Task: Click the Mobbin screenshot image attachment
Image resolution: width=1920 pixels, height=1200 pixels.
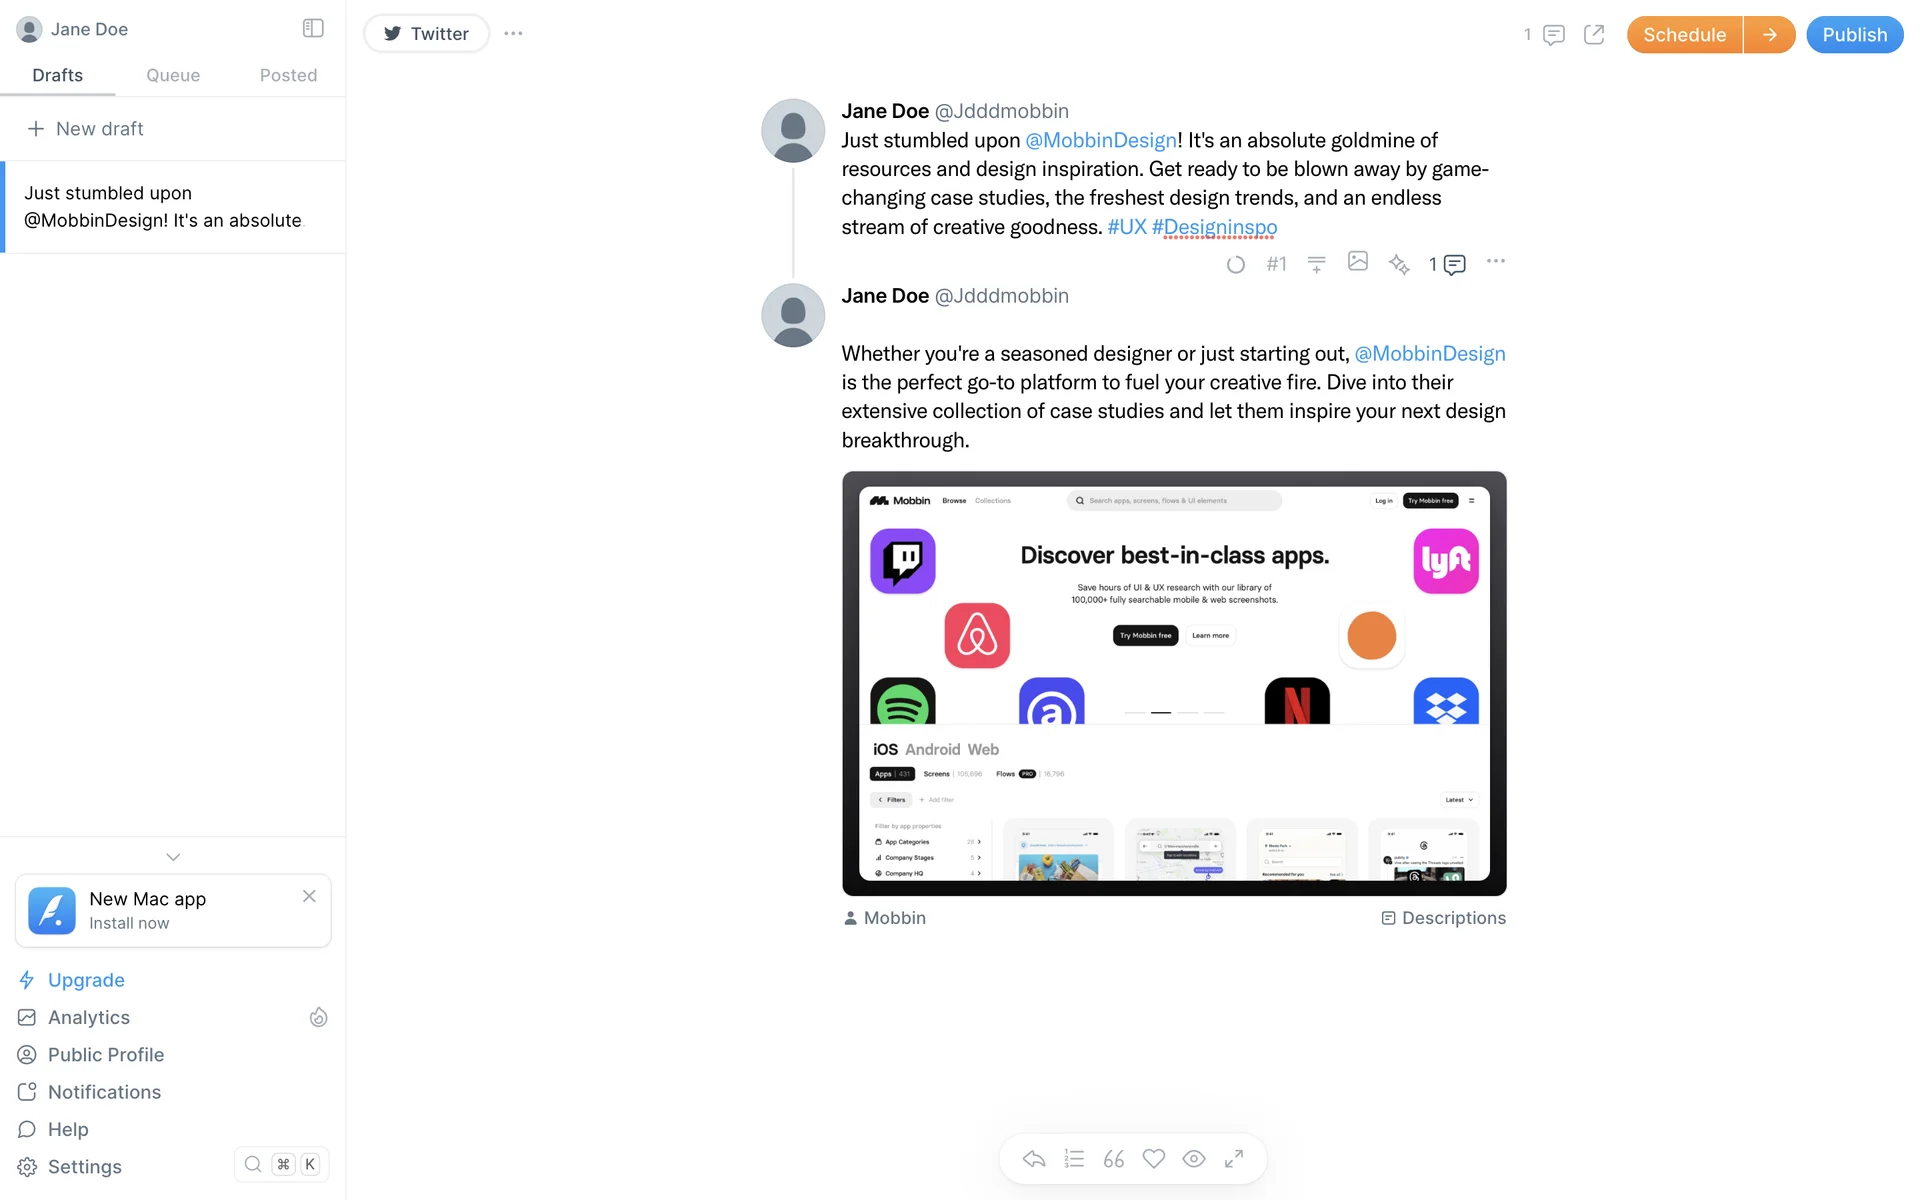Action: [1174, 683]
